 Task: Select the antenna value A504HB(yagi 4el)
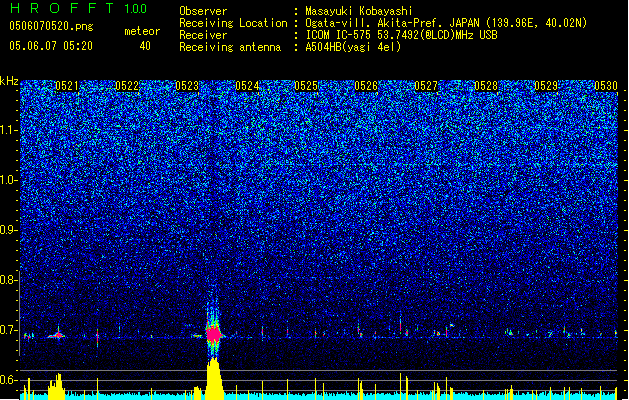(353, 47)
